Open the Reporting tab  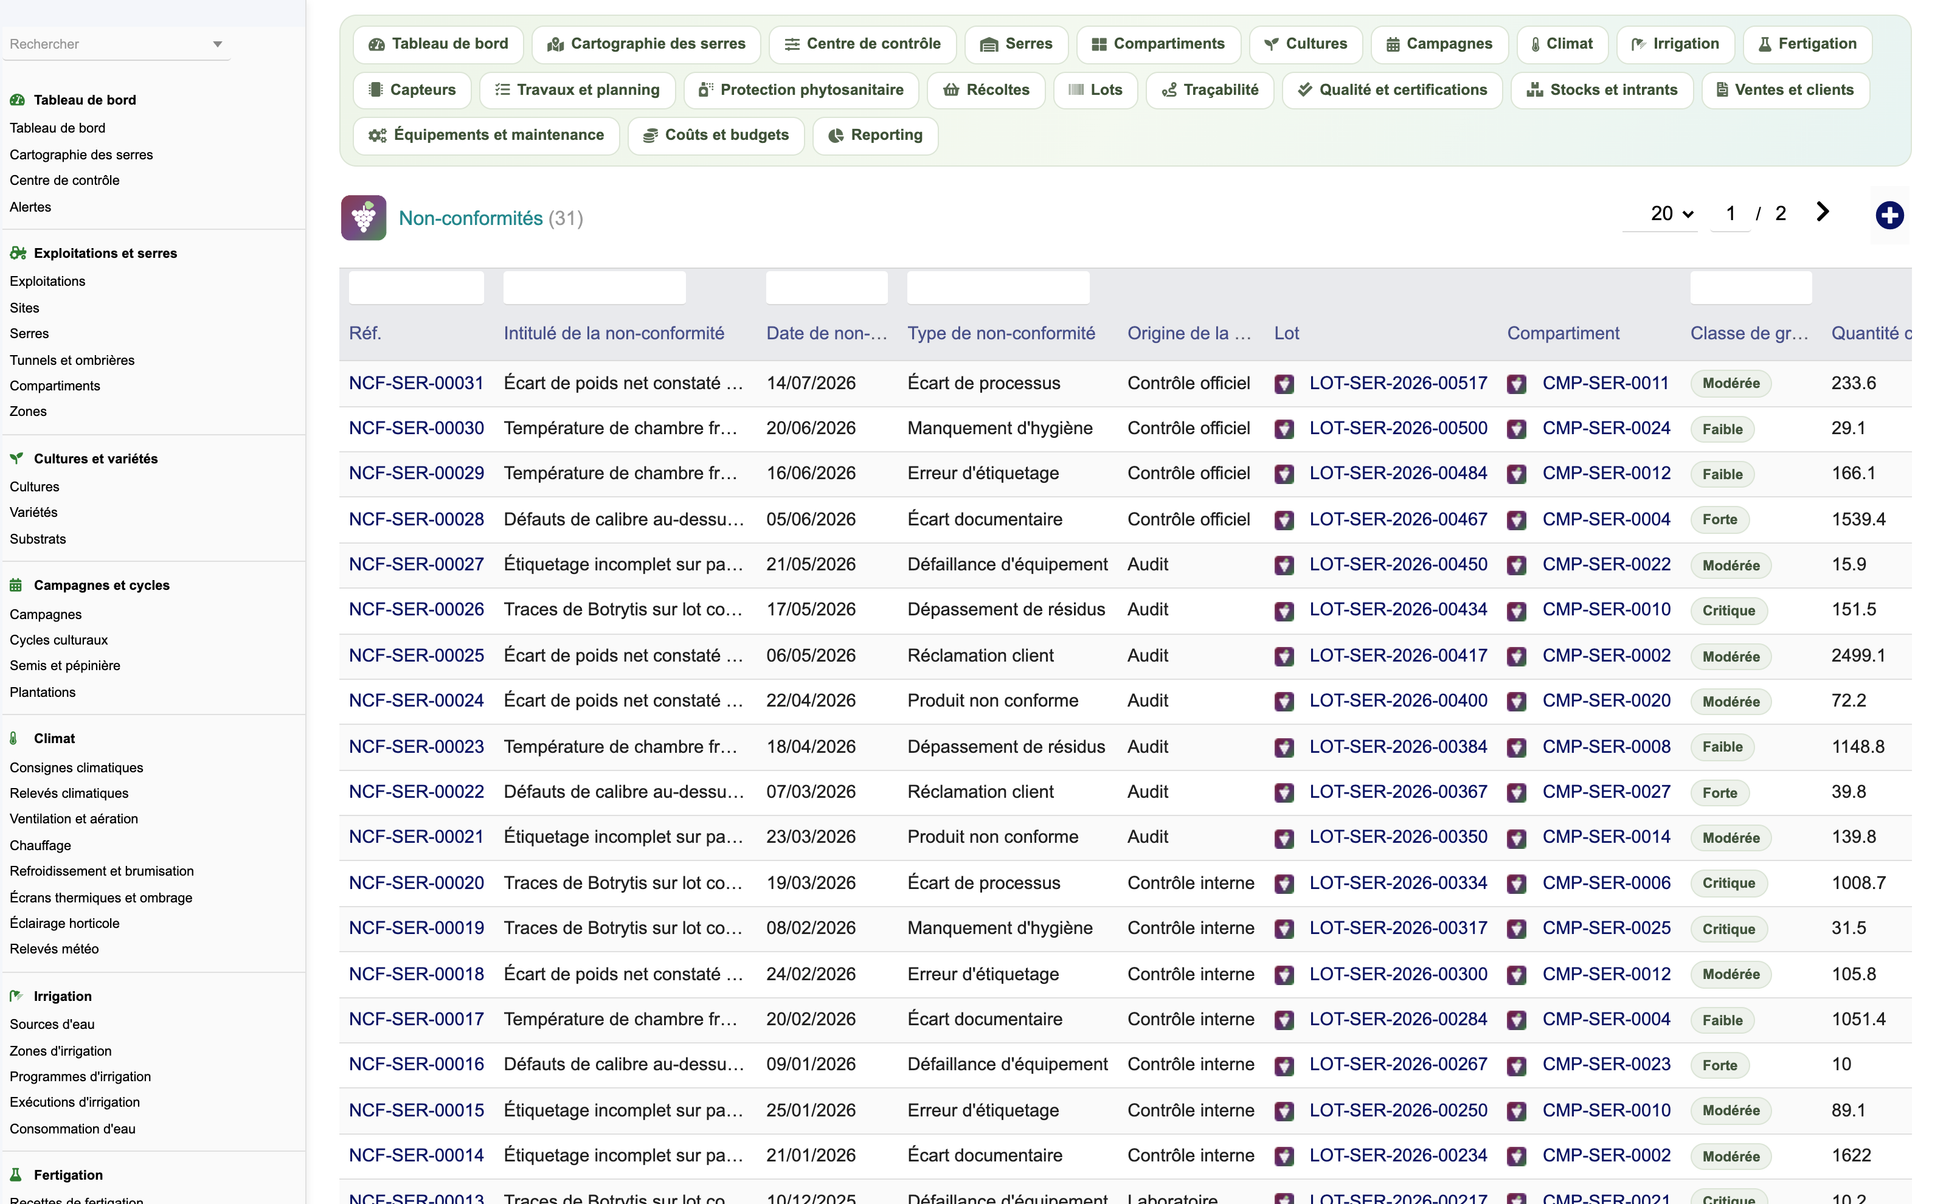[875, 135]
